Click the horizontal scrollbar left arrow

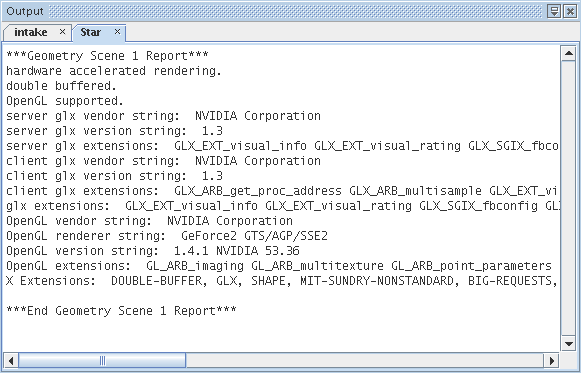click(x=11, y=360)
